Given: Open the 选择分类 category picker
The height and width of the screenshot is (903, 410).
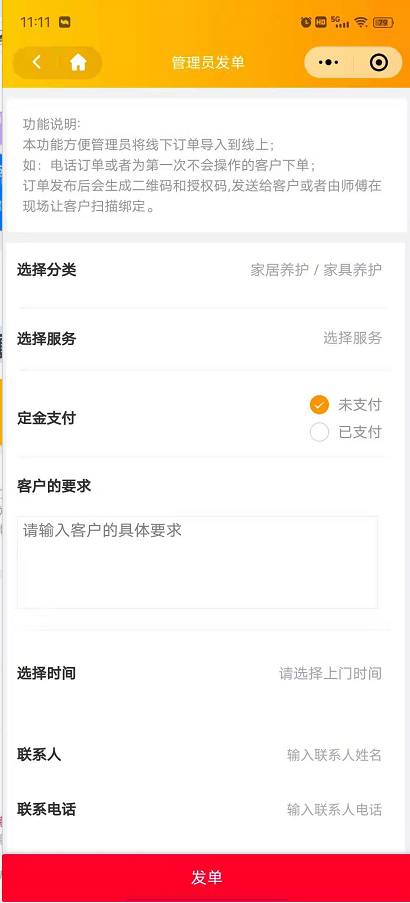Looking at the screenshot, I should [204, 270].
